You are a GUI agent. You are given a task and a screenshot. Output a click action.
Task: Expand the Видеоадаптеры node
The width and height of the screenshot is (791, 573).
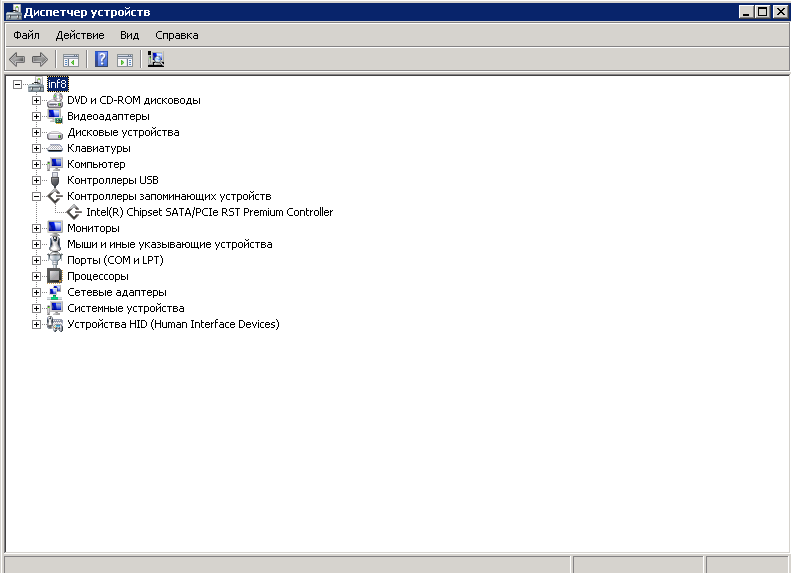pyautogui.click(x=36, y=117)
